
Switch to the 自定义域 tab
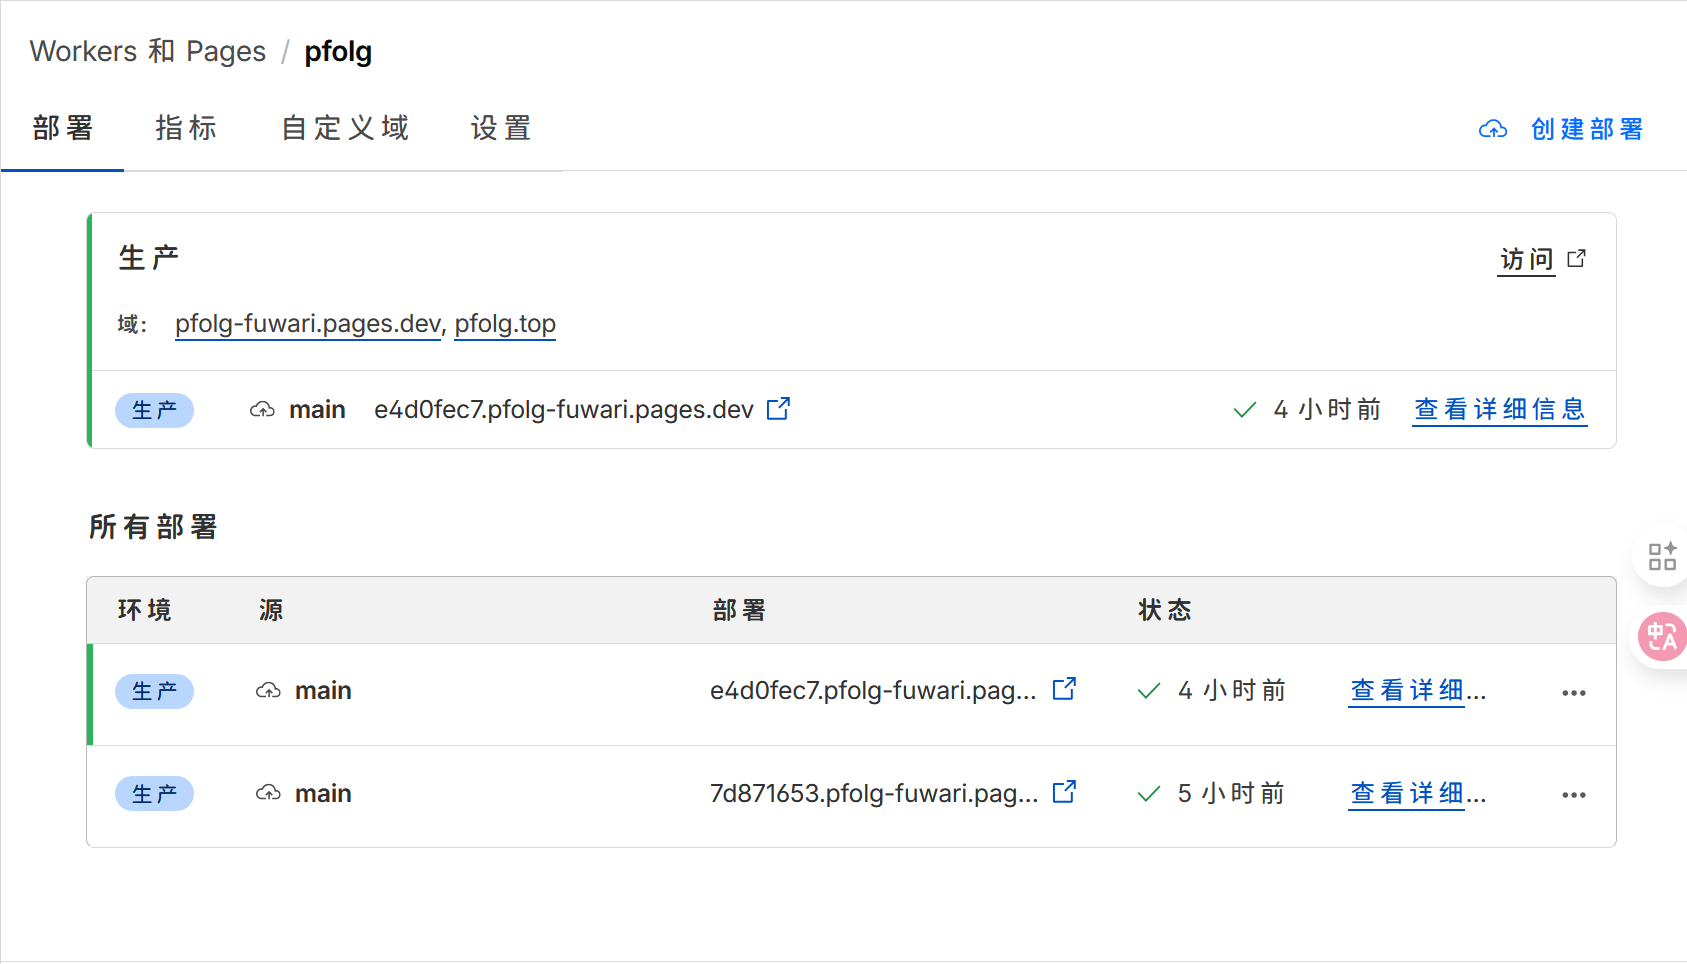pos(345,128)
